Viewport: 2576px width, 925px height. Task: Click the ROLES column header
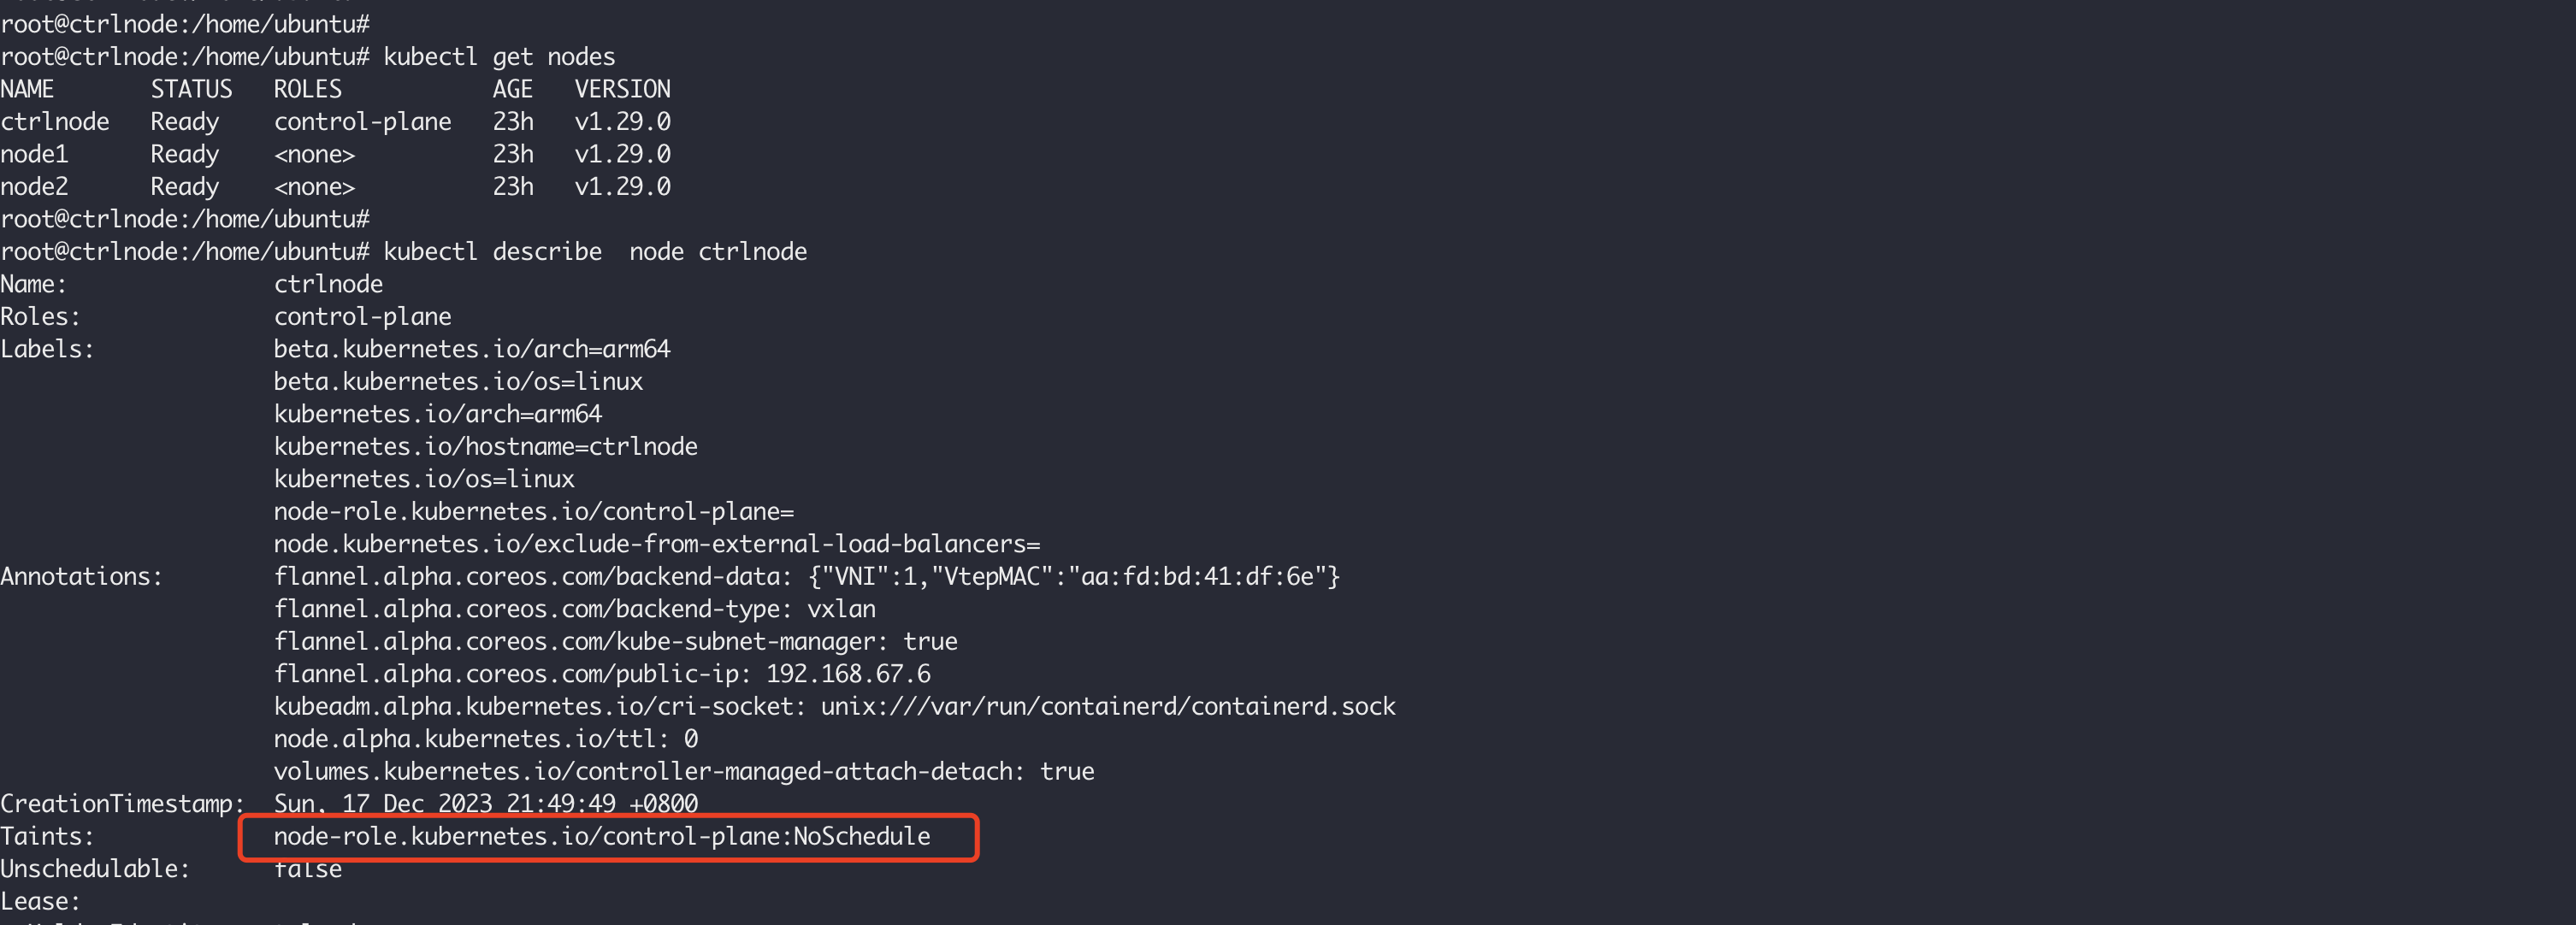tap(308, 89)
